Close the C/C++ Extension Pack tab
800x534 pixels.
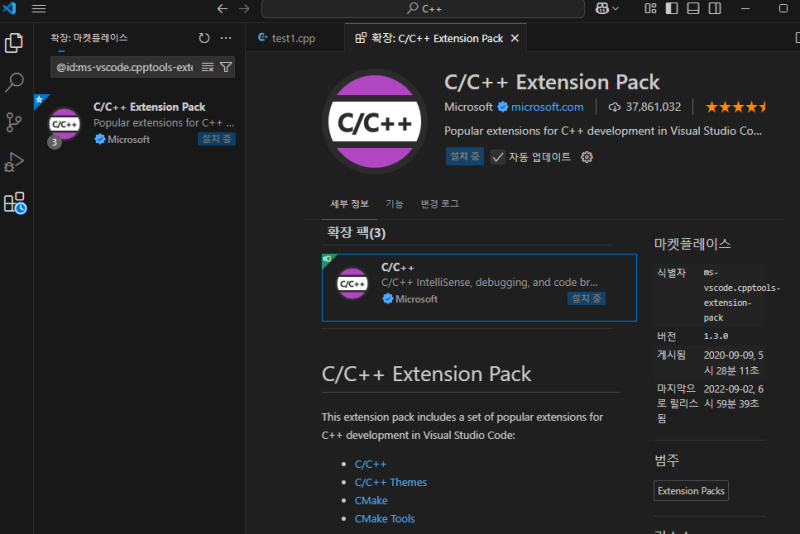pyautogui.click(x=515, y=38)
